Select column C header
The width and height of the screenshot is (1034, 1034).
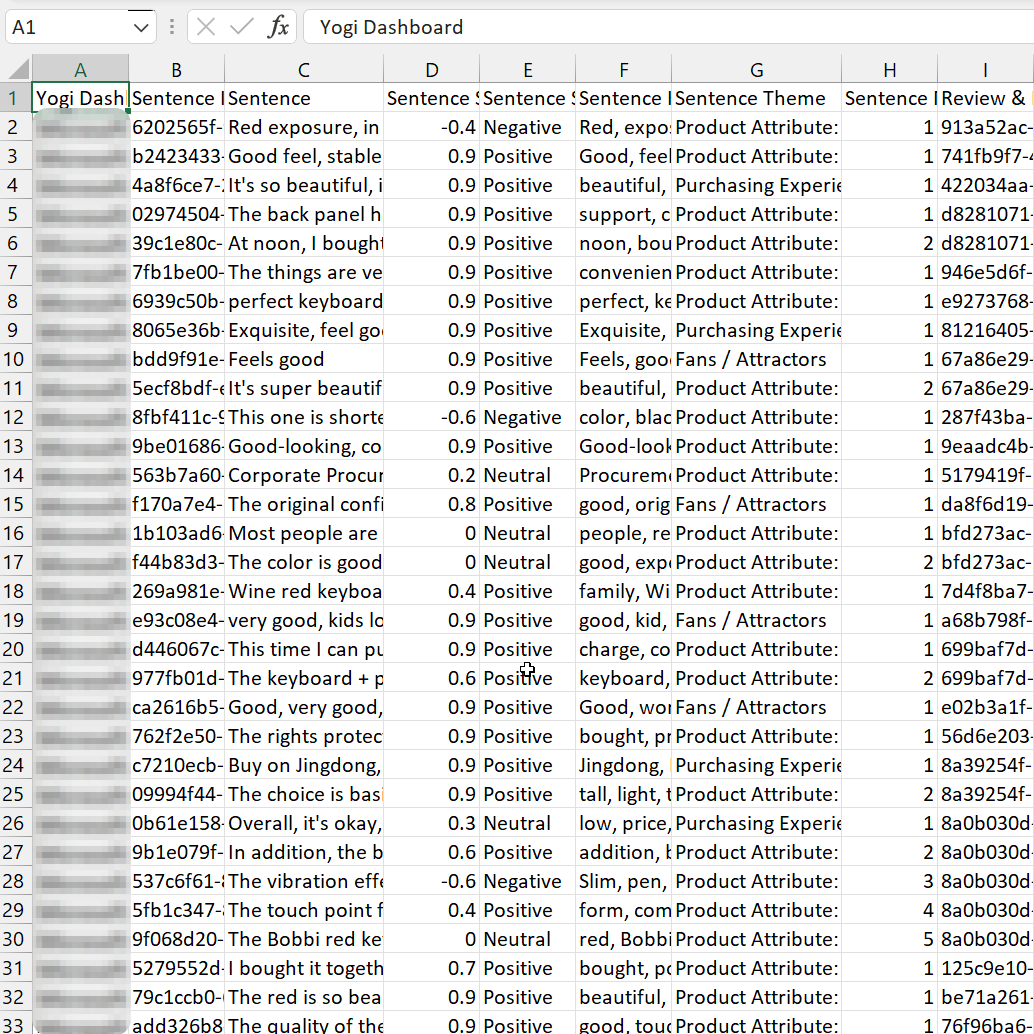click(x=303, y=69)
